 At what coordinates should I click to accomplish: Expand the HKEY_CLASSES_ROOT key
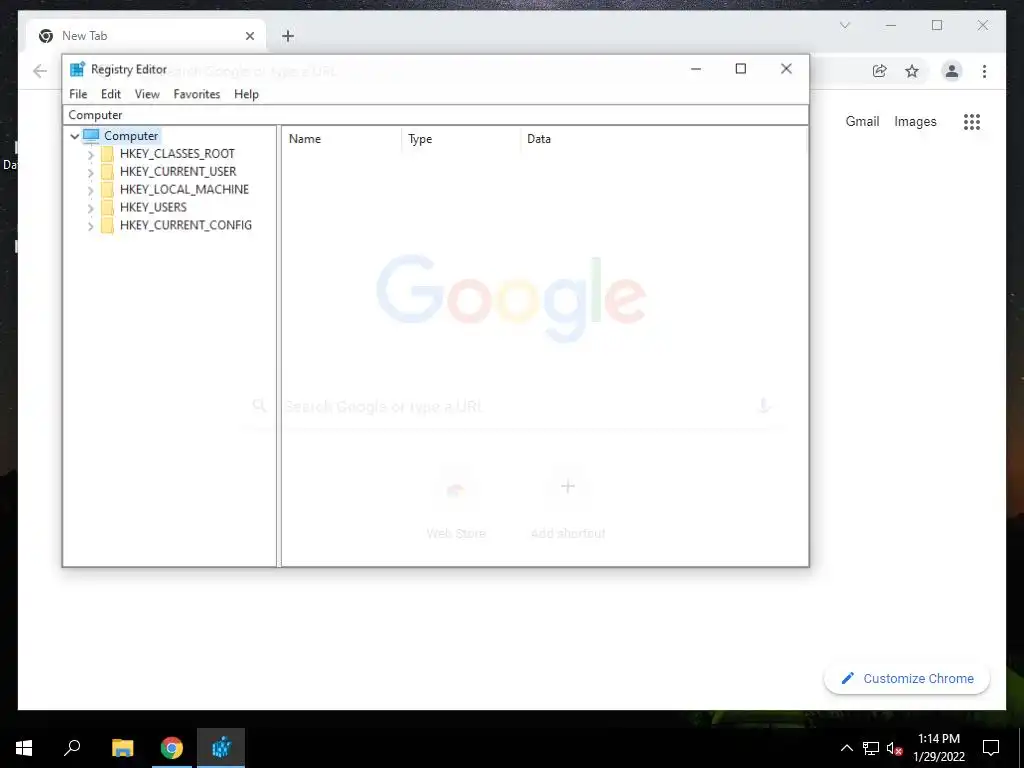coord(90,154)
